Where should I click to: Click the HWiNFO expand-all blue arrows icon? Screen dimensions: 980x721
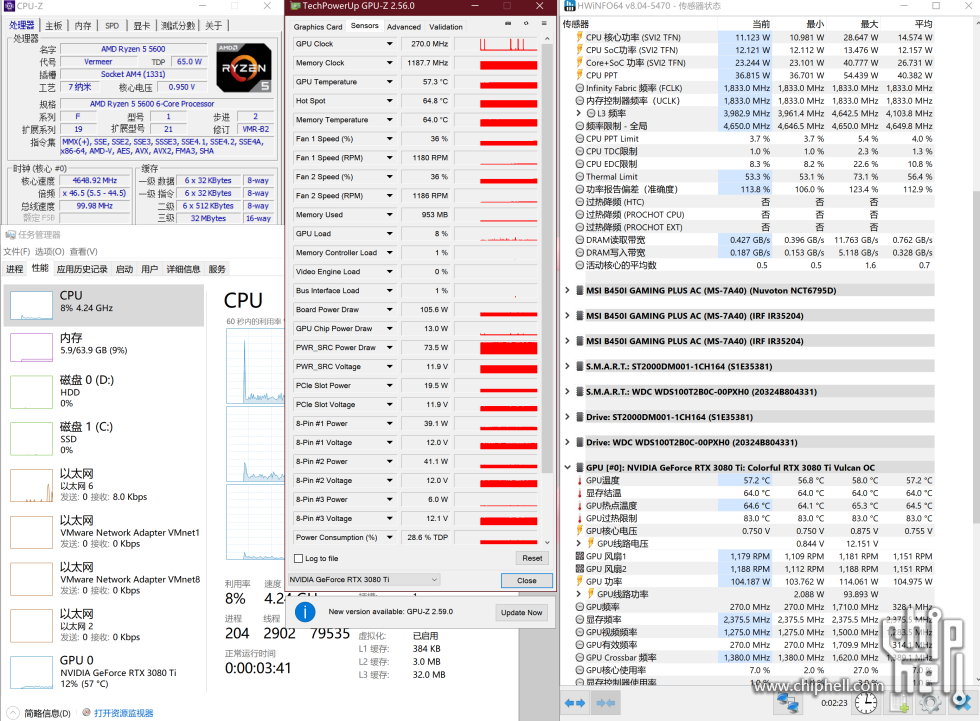point(575,703)
